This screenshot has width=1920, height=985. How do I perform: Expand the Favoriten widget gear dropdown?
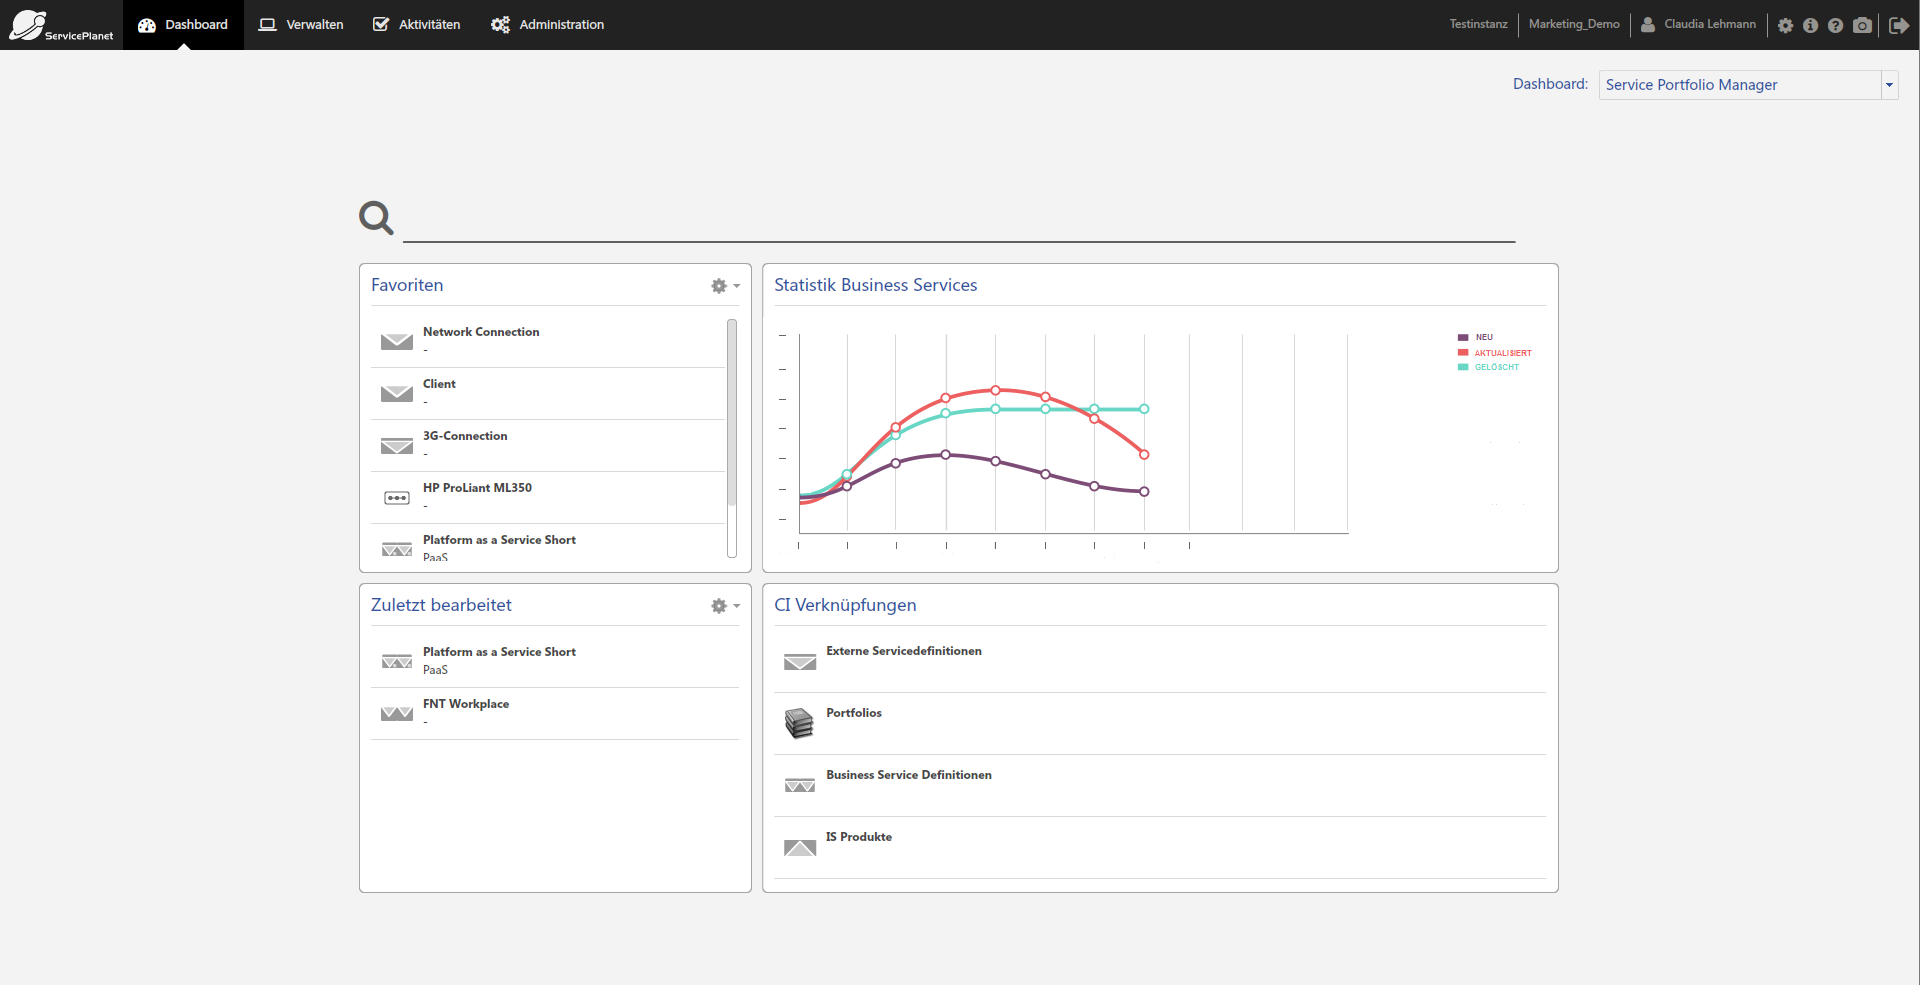[724, 286]
